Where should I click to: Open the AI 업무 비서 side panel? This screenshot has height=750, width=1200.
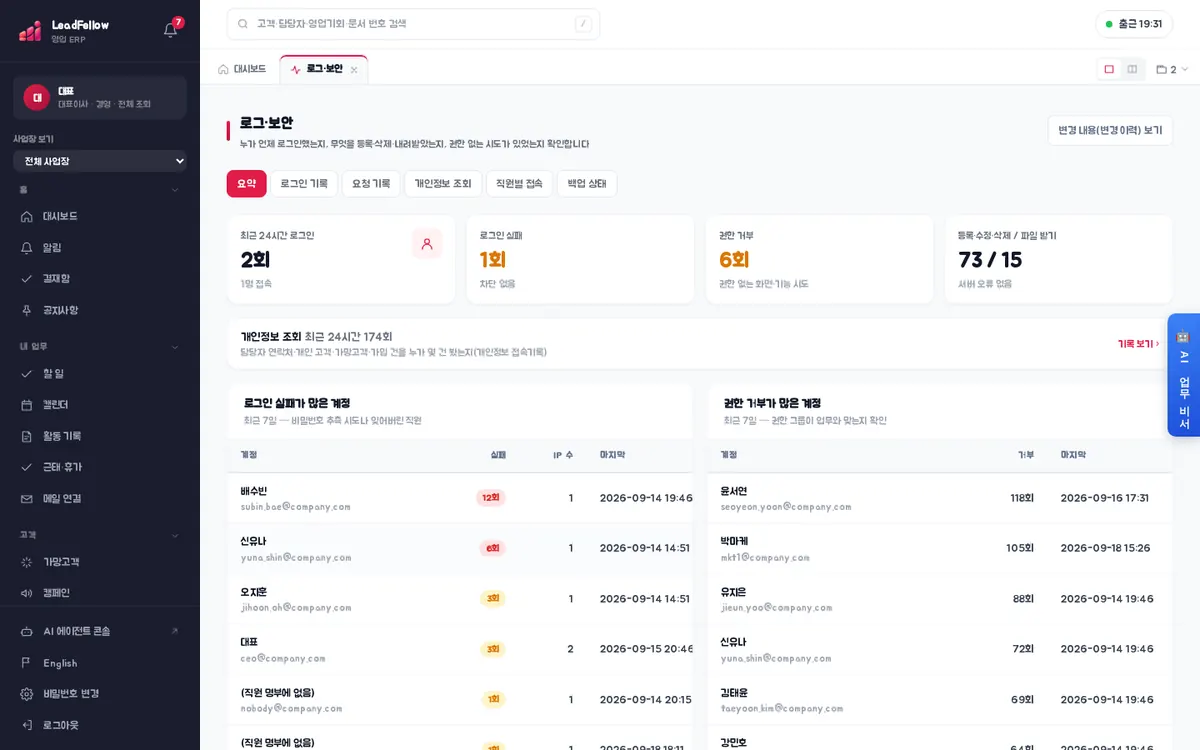tap(1183, 375)
